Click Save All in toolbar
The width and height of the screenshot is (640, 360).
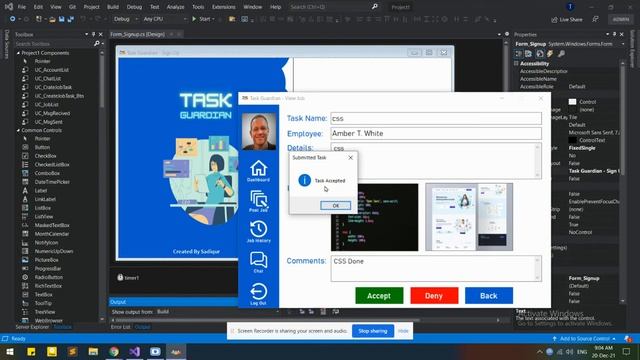click(x=71, y=19)
